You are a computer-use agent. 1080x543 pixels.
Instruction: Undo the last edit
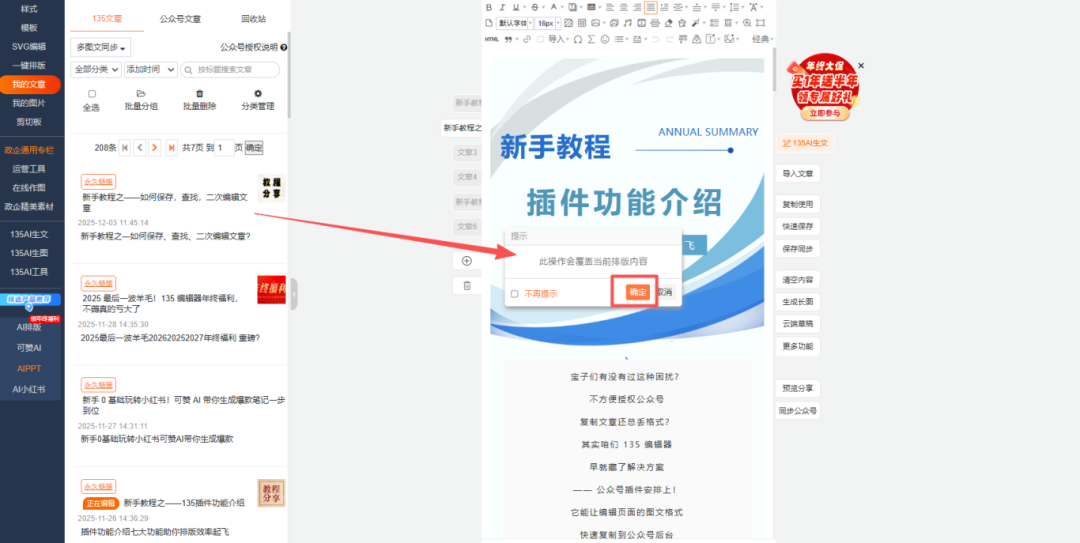tap(655, 39)
